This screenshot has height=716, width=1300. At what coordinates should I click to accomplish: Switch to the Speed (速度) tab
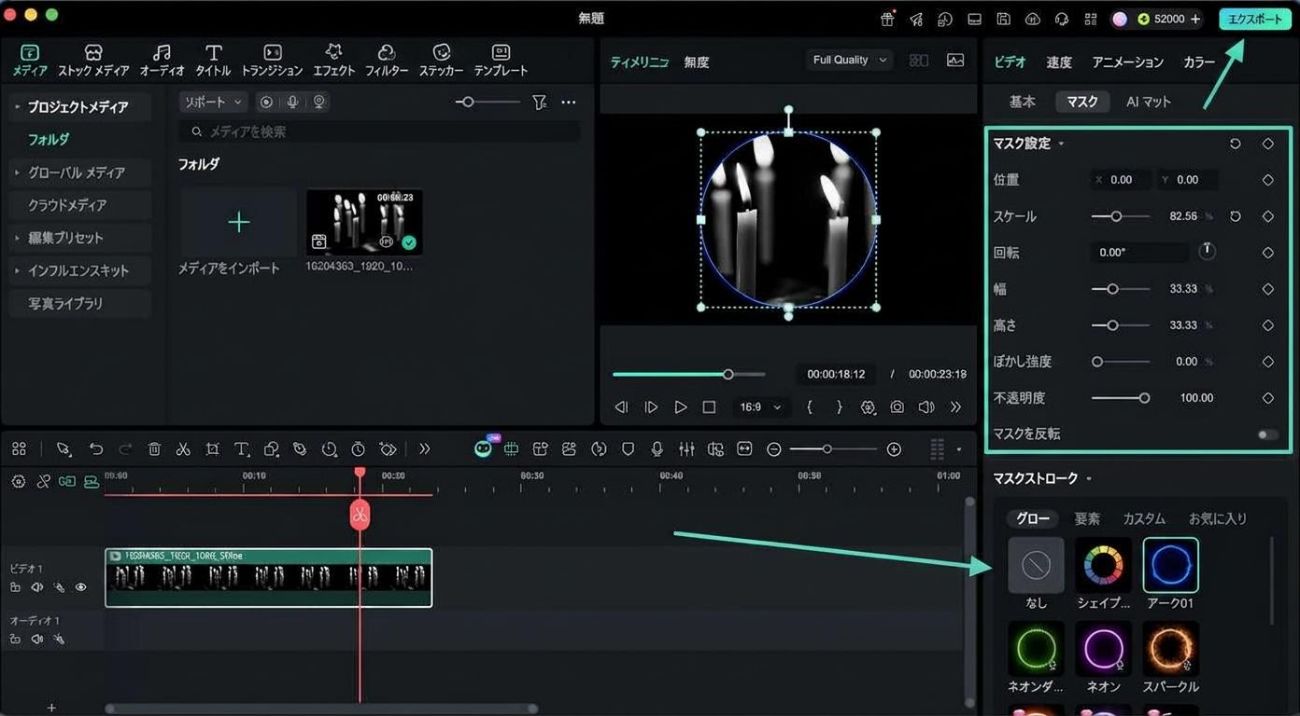[x=1059, y=62]
